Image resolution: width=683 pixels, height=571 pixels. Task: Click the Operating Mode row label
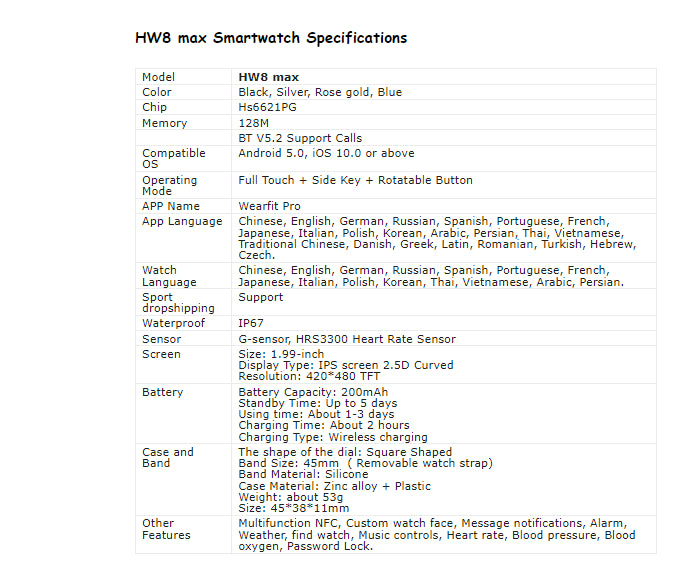click(x=169, y=186)
